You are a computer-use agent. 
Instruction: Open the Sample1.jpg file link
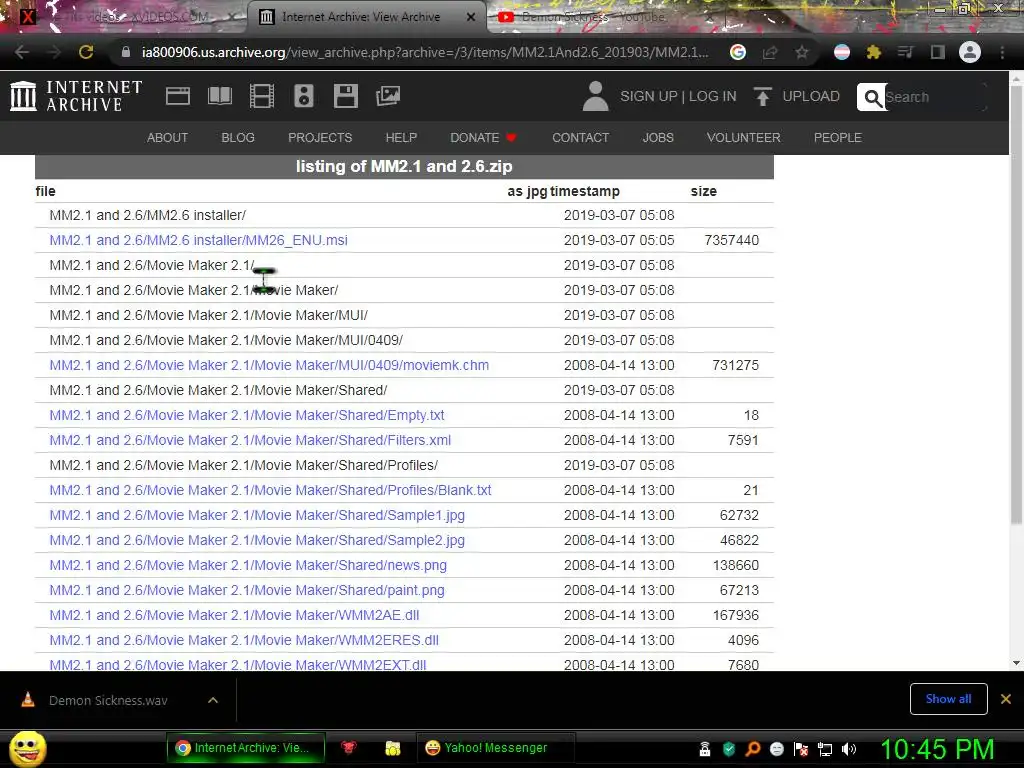pos(257,515)
